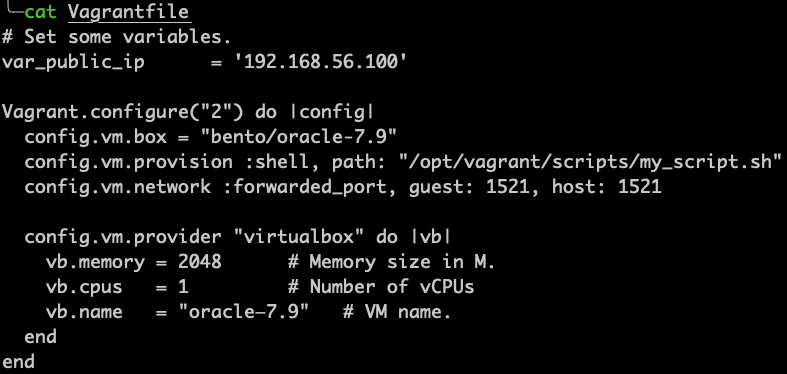Click the my_script.sh script path

click(590, 162)
